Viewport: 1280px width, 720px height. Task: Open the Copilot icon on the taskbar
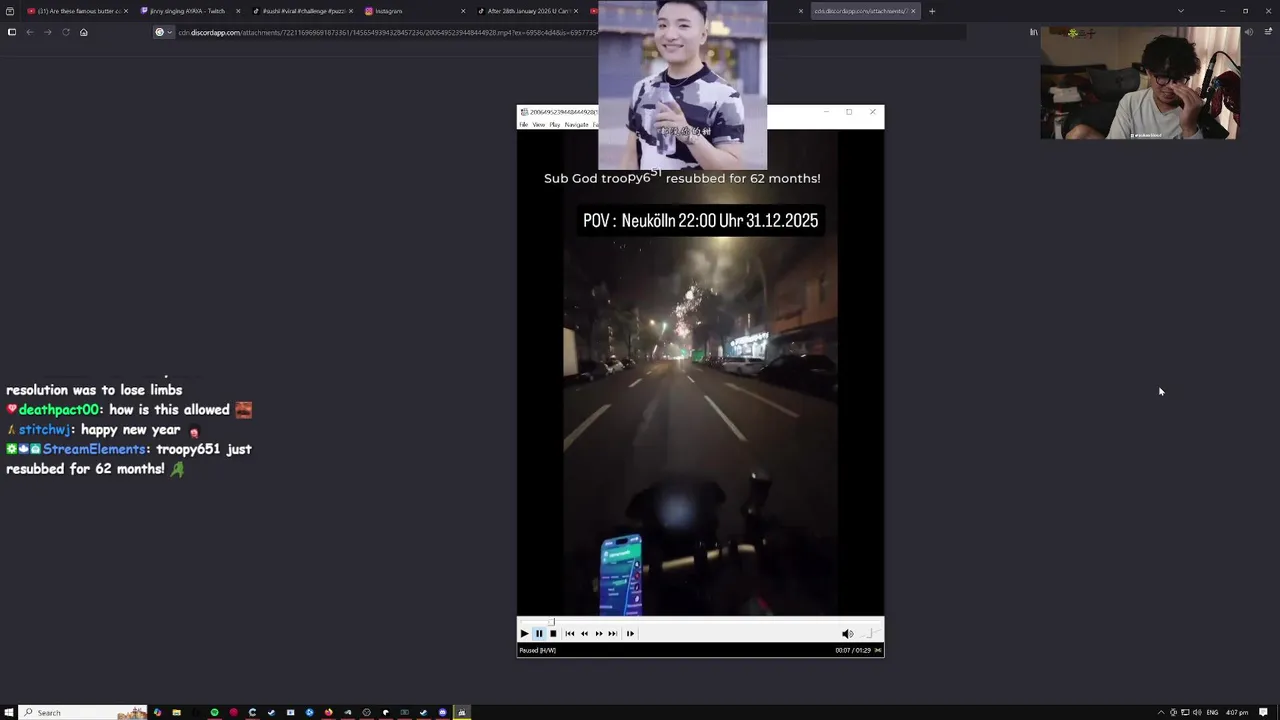tap(157, 712)
